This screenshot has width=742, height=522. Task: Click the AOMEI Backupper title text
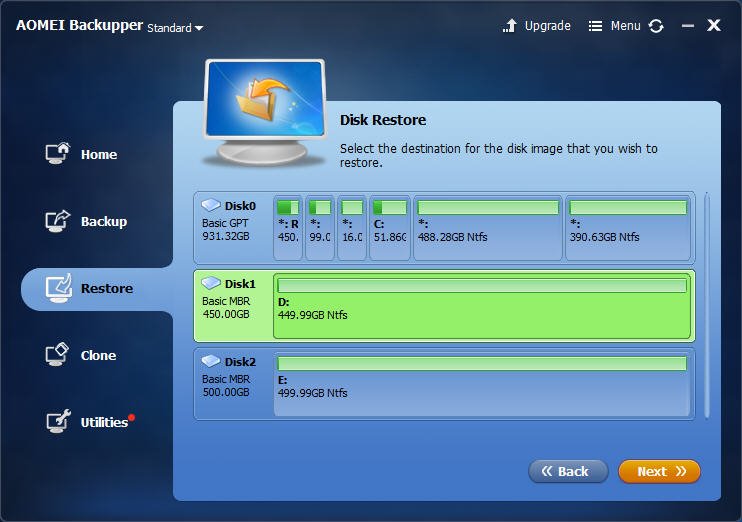(x=79, y=25)
